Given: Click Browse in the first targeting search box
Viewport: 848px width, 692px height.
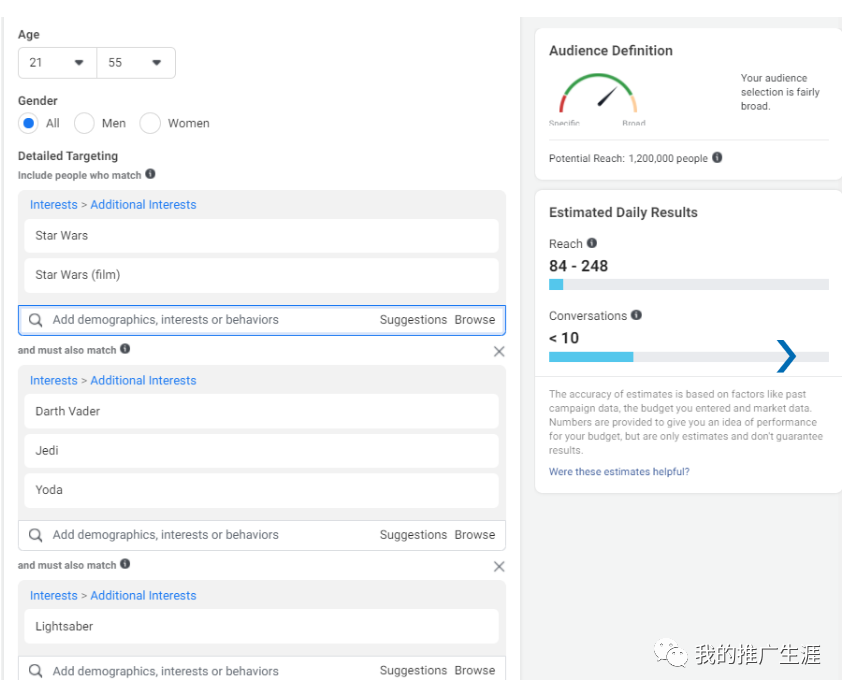Looking at the screenshot, I should coord(475,320).
